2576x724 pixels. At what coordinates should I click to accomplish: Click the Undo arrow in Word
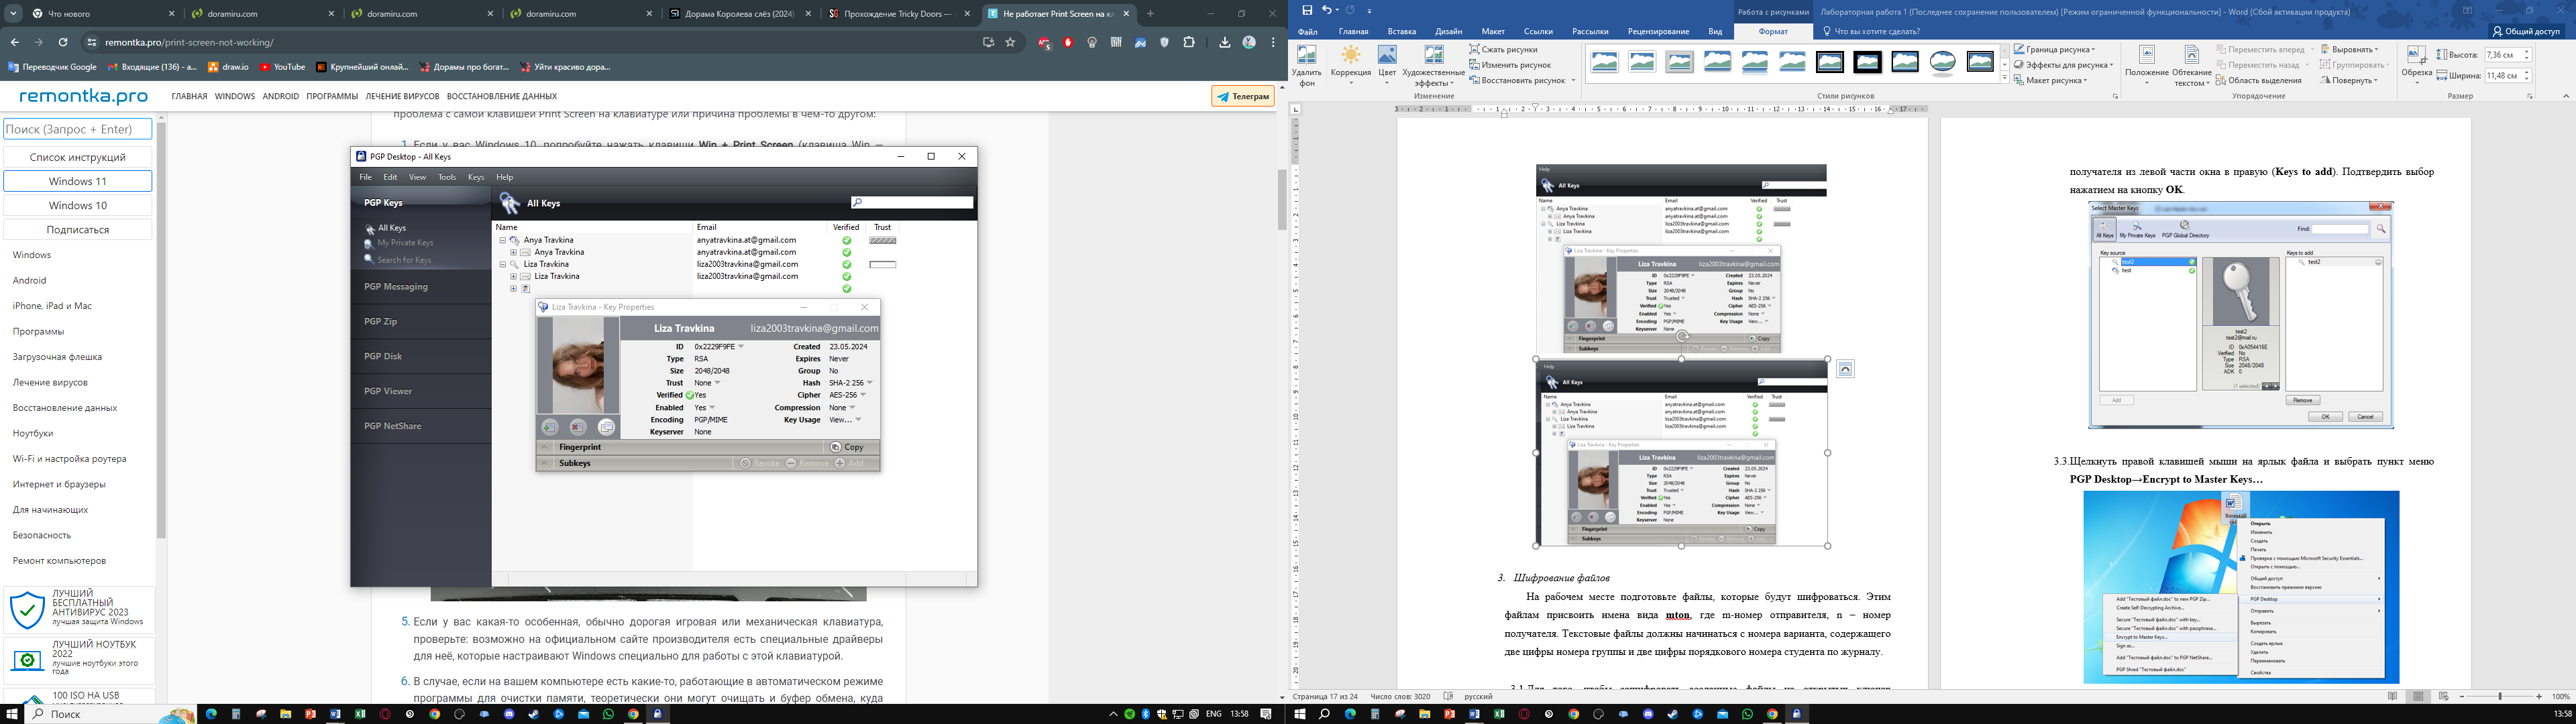click(1327, 10)
